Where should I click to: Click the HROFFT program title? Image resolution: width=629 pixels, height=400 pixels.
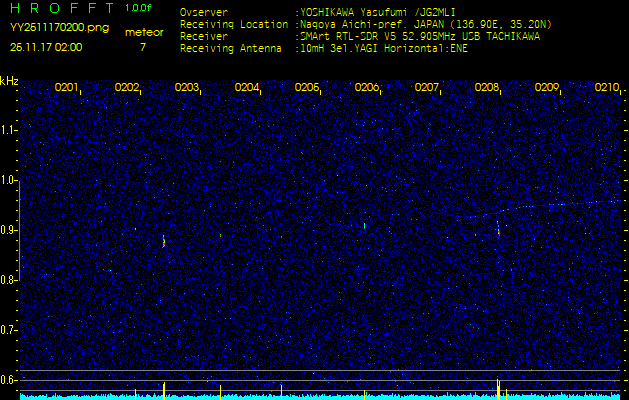[62, 8]
